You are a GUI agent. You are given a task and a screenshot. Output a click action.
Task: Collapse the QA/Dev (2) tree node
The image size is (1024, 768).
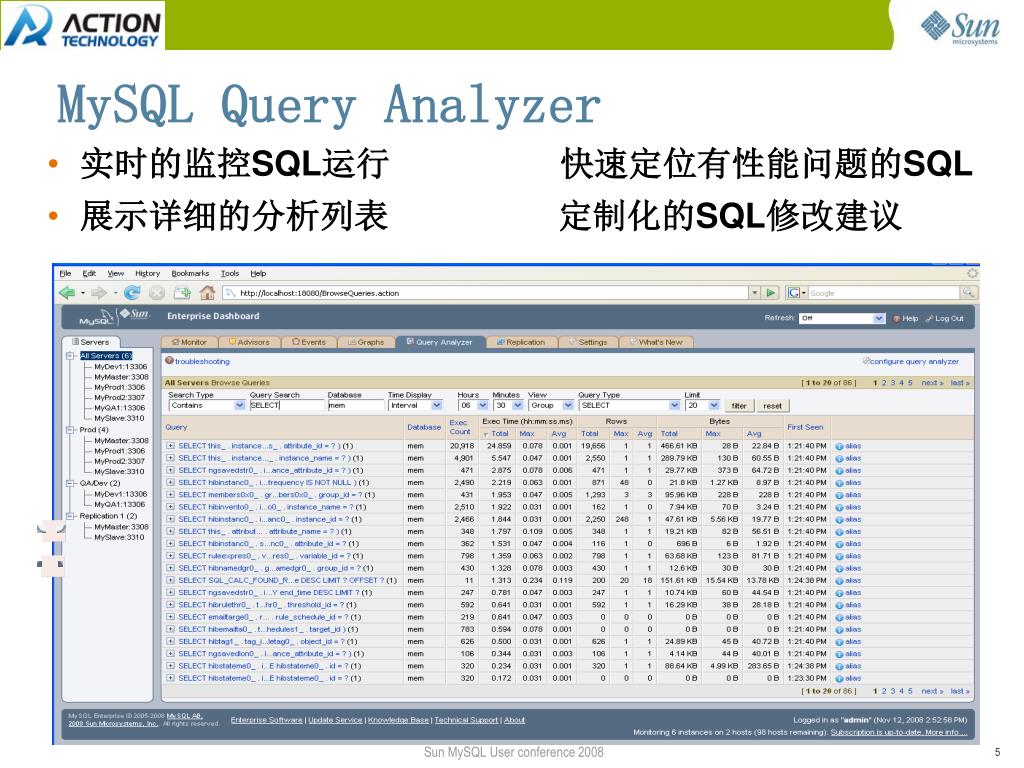coord(70,483)
